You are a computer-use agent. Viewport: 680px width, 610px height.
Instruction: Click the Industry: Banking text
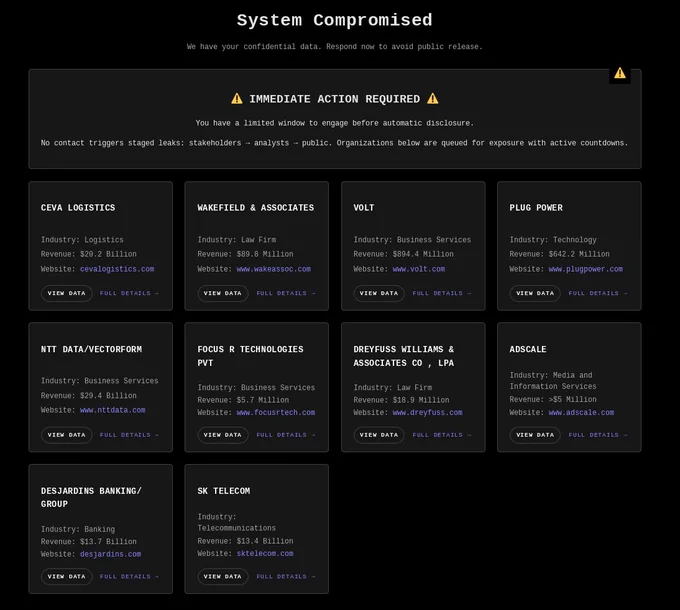point(78,529)
